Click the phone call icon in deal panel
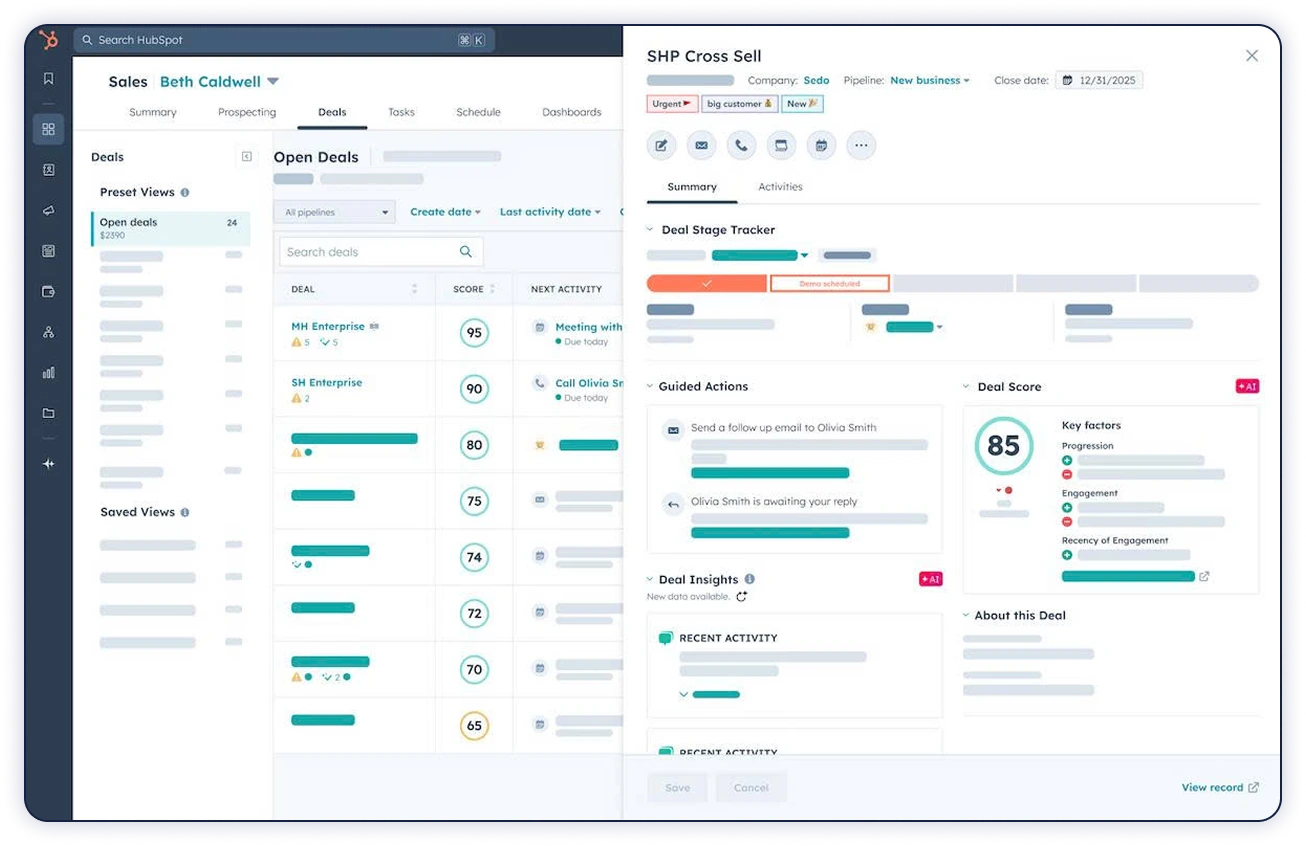This screenshot has height=846, width=1306. [741, 146]
